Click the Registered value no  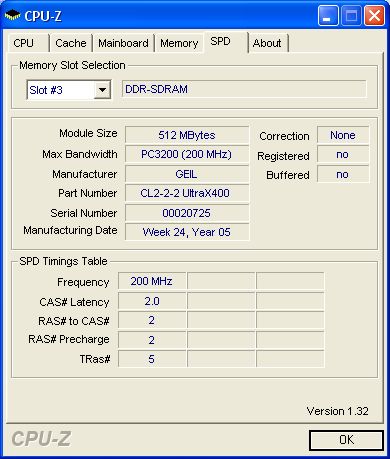click(x=343, y=154)
